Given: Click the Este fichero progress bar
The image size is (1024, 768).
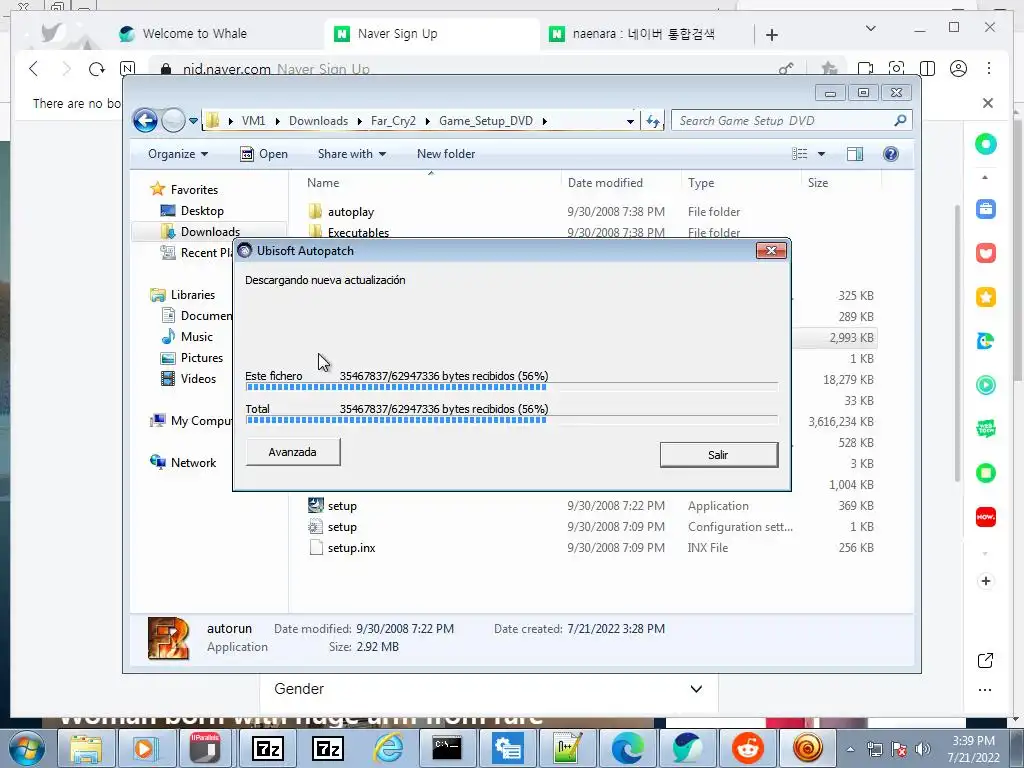Looking at the screenshot, I should 511,387.
